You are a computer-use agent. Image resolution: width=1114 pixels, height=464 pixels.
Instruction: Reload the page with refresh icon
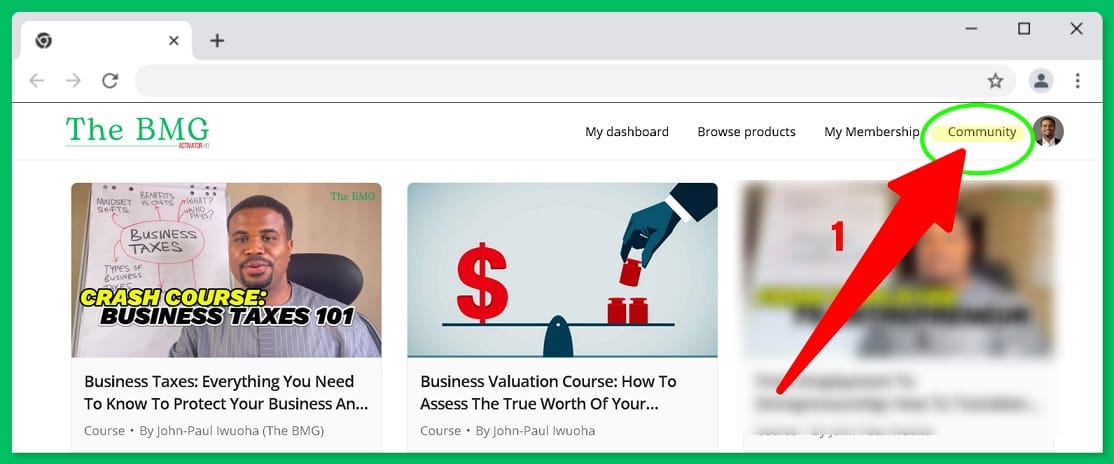(x=110, y=81)
